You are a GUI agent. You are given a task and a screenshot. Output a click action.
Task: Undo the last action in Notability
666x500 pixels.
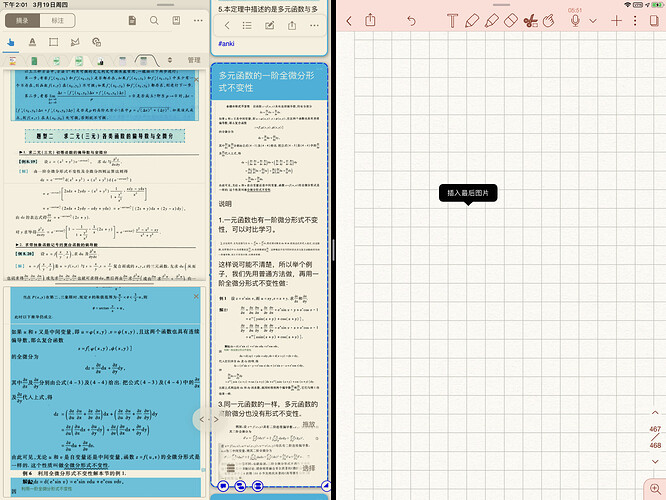pos(411,21)
